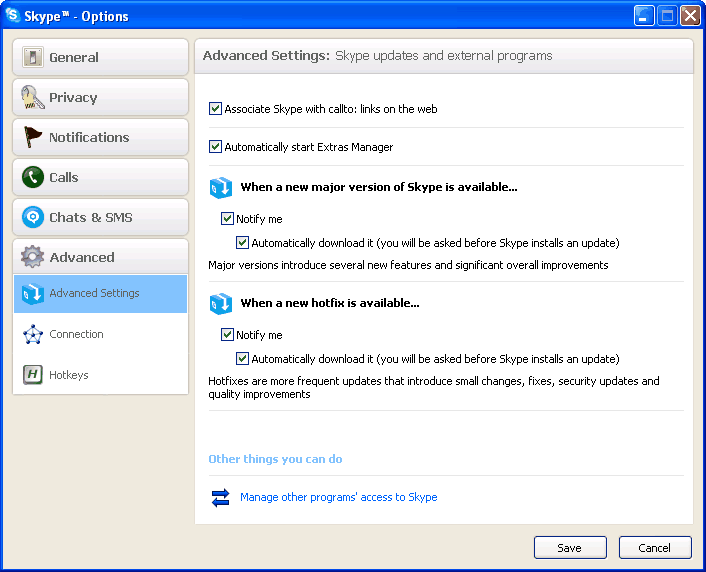
Task: Toggle automatic download for hotfixes
Action: tap(242, 359)
